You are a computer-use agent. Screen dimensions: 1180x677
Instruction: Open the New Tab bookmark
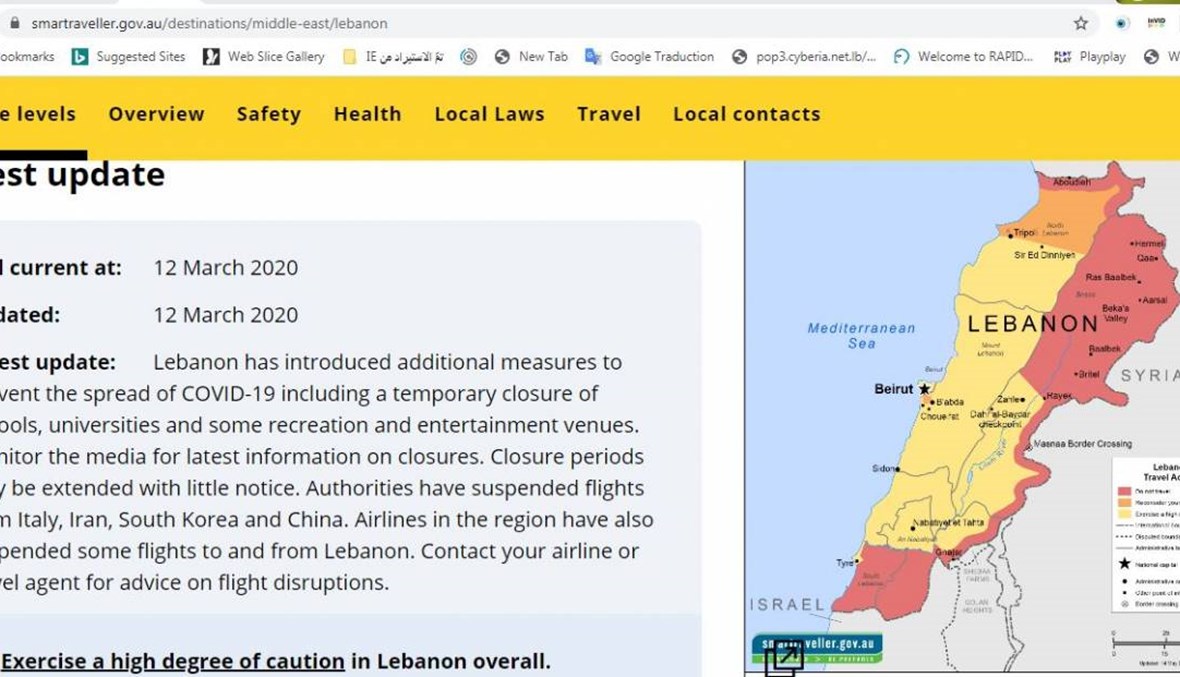tap(531, 57)
